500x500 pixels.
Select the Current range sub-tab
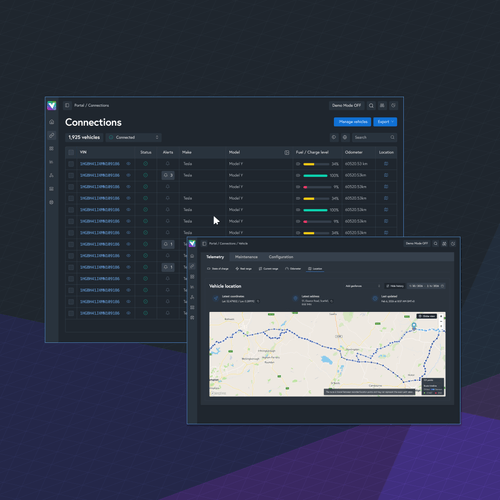click(x=268, y=269)
